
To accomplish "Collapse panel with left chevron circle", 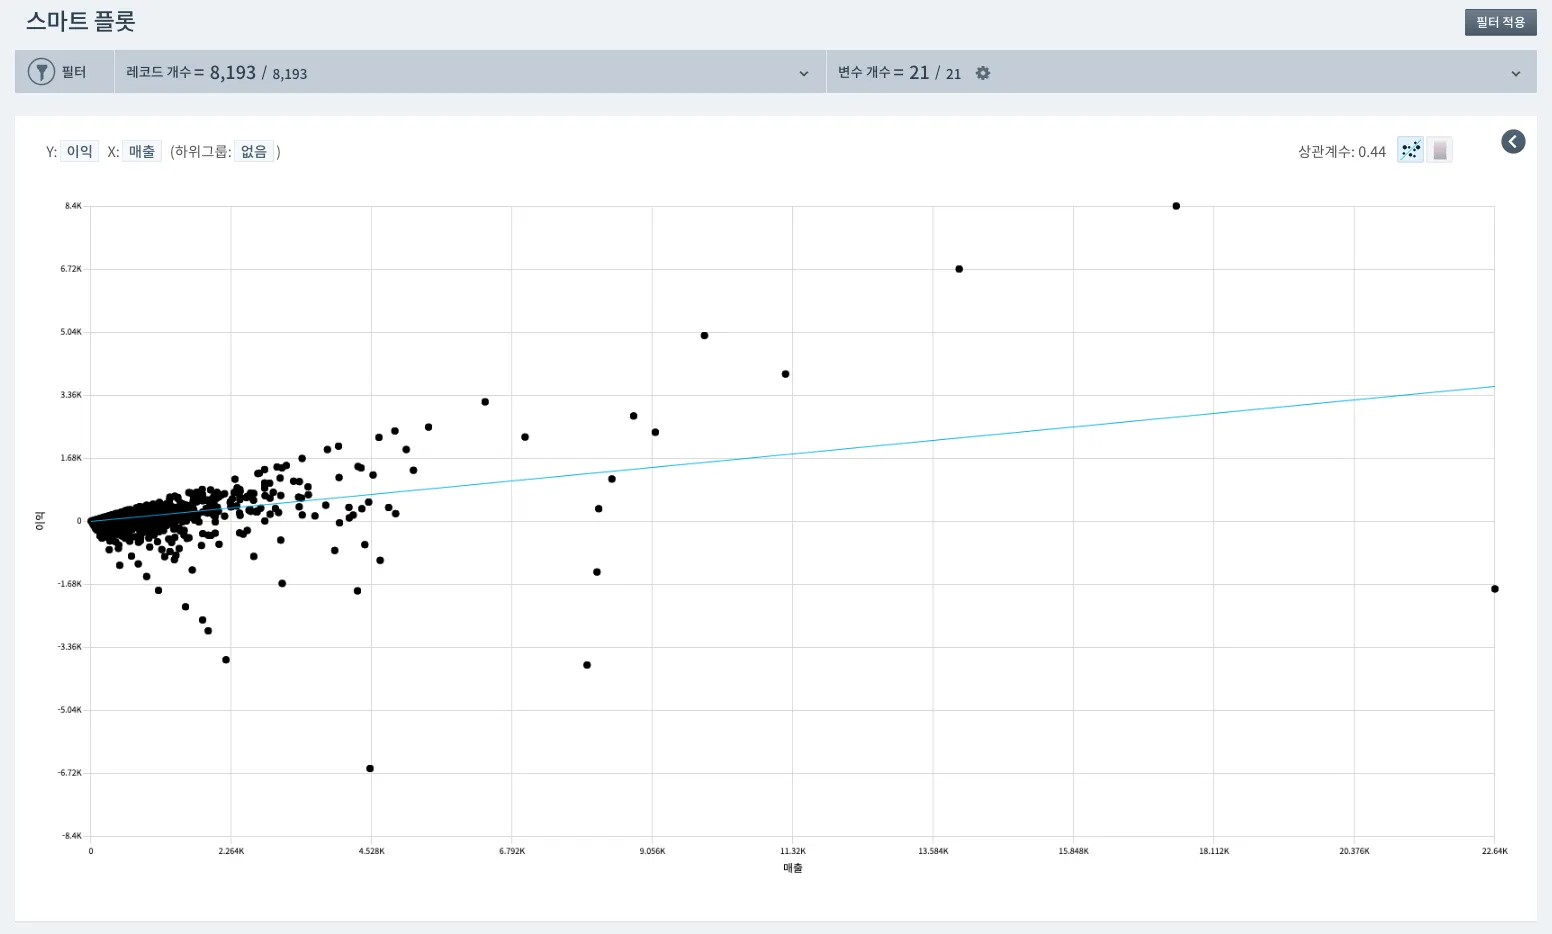I will 1513,142.
